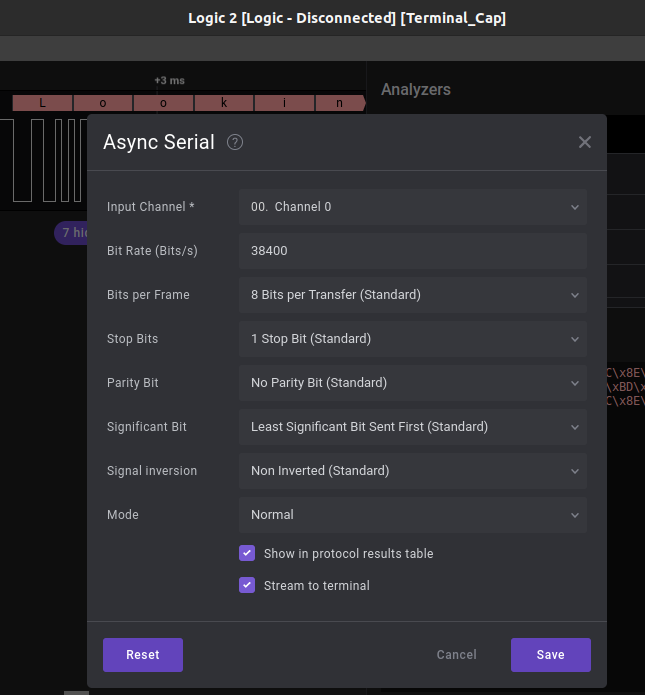Click the Cancel button
The width and height of the screenshot is (645, 695).
(457, 655)
